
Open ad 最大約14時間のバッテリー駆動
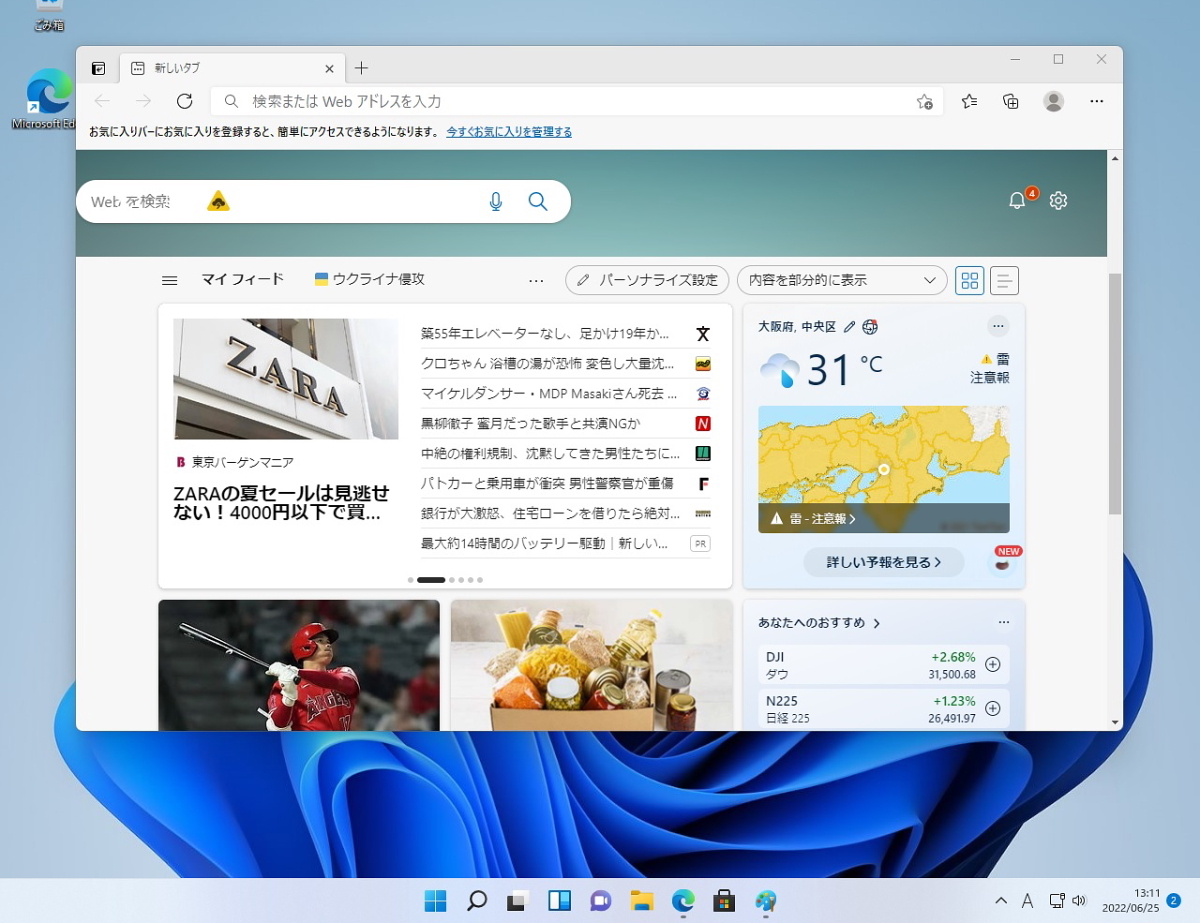point(545,543)
